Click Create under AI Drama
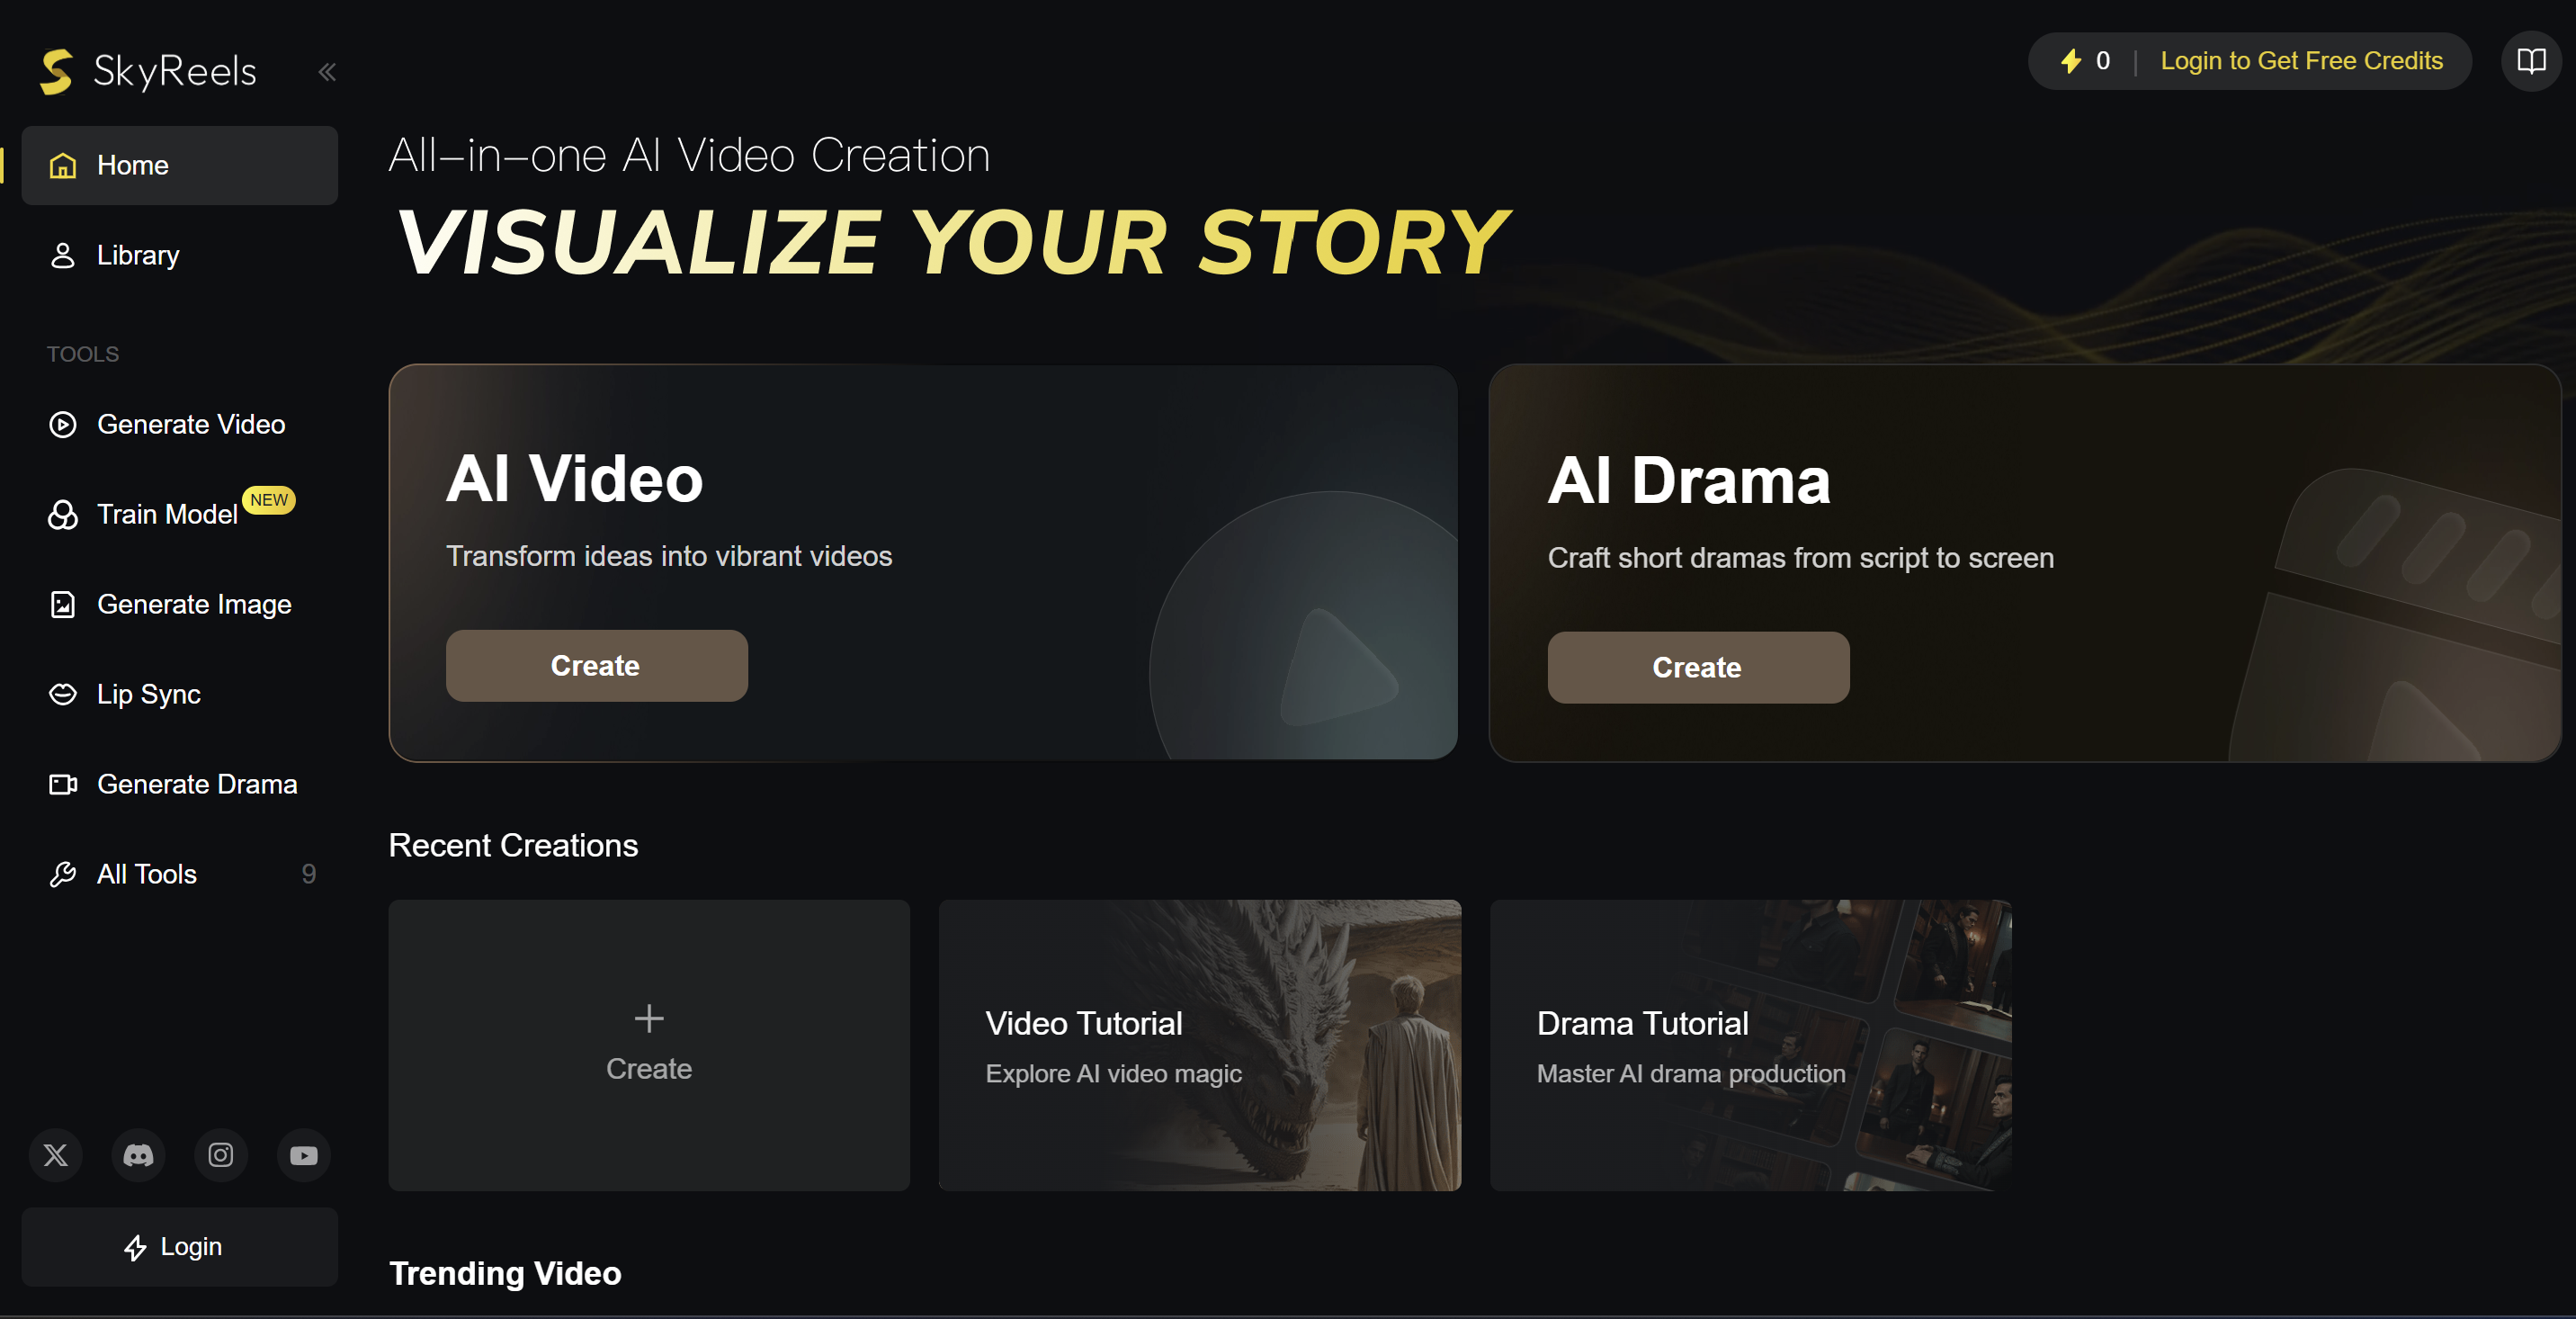Screen dimensions: 2576x1319 pos(1698,668)
